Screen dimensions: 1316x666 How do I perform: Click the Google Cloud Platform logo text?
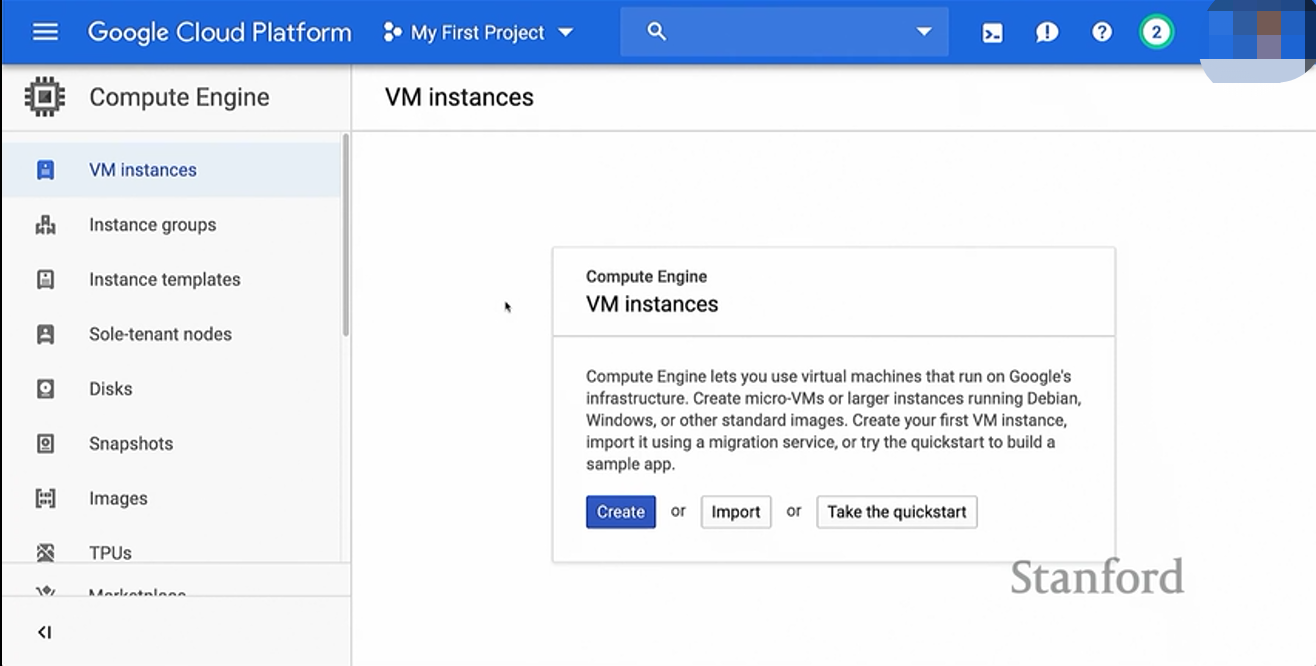(219, 32)
